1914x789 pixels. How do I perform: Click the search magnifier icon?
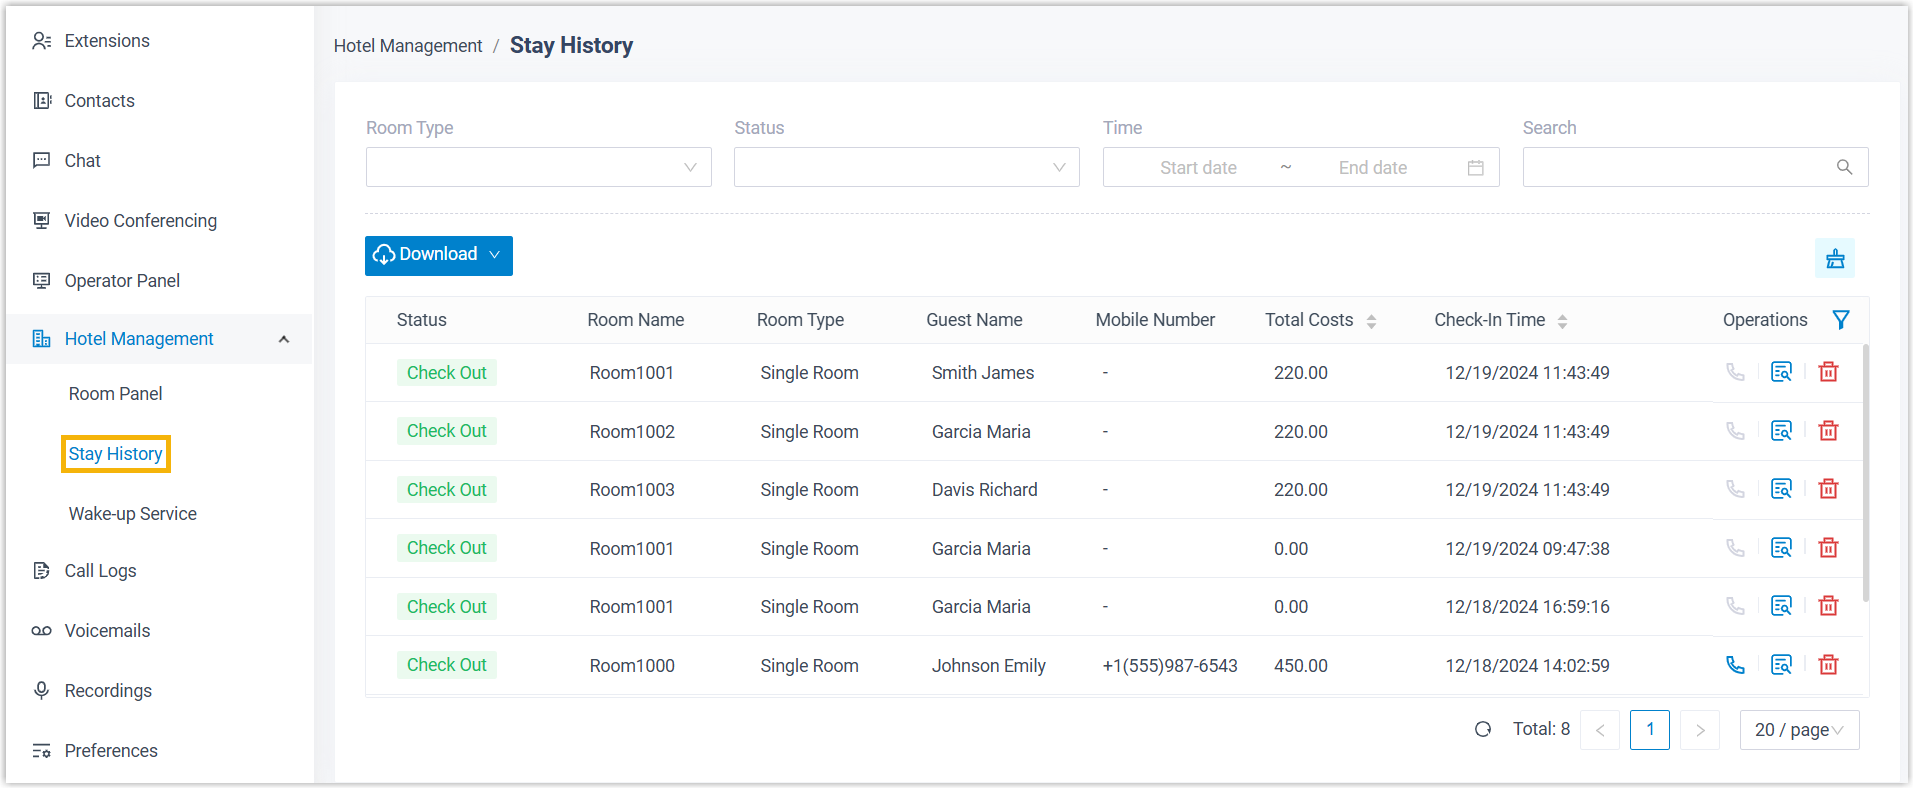(x=1844, y=167)
